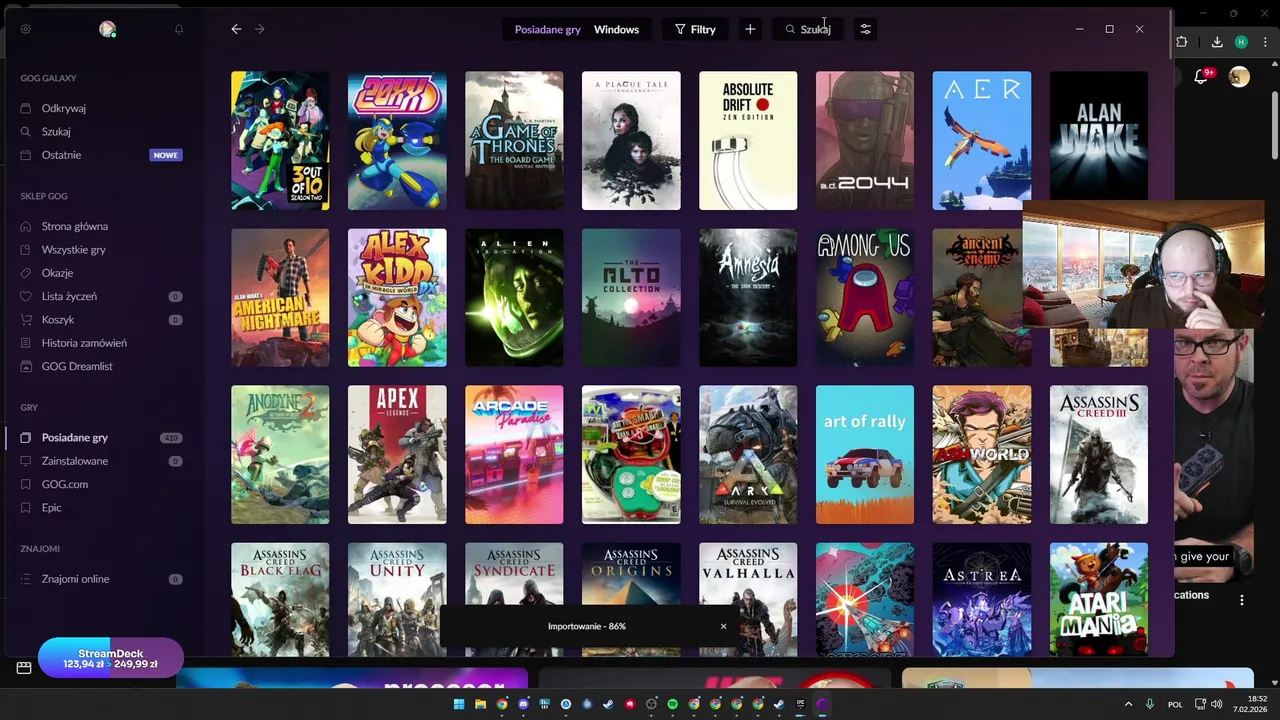Open Spotify from the taskbar
This screenshot has width=1280, height=720.
[x=672, y=704]
